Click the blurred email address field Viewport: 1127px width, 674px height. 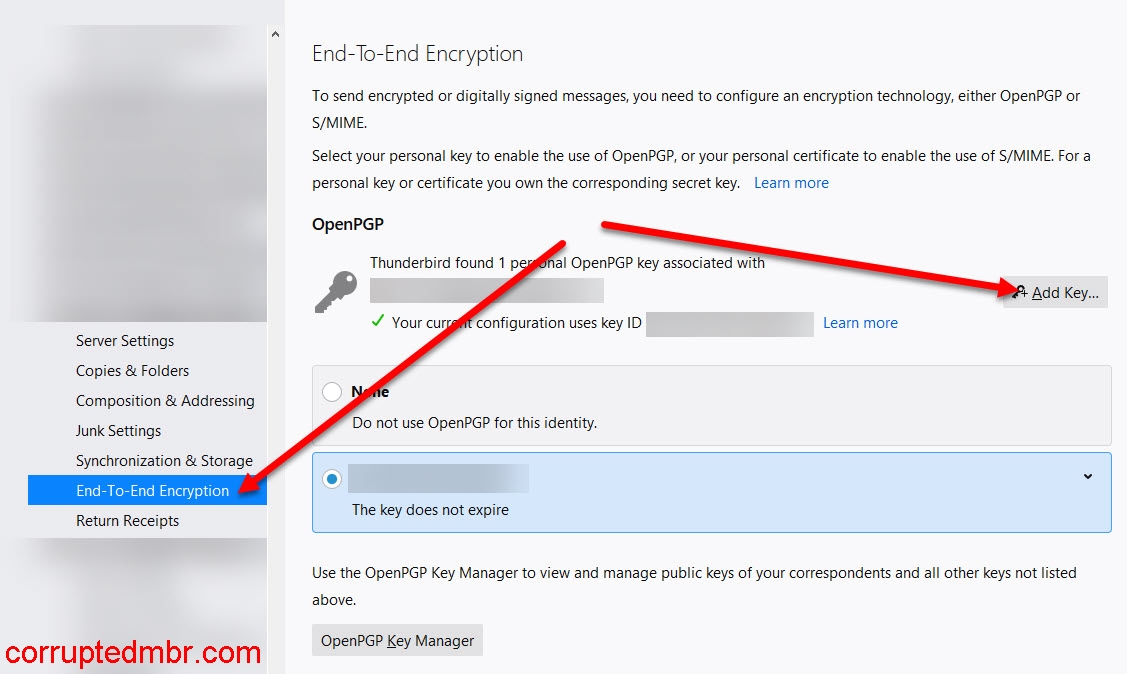click(487, 290)
